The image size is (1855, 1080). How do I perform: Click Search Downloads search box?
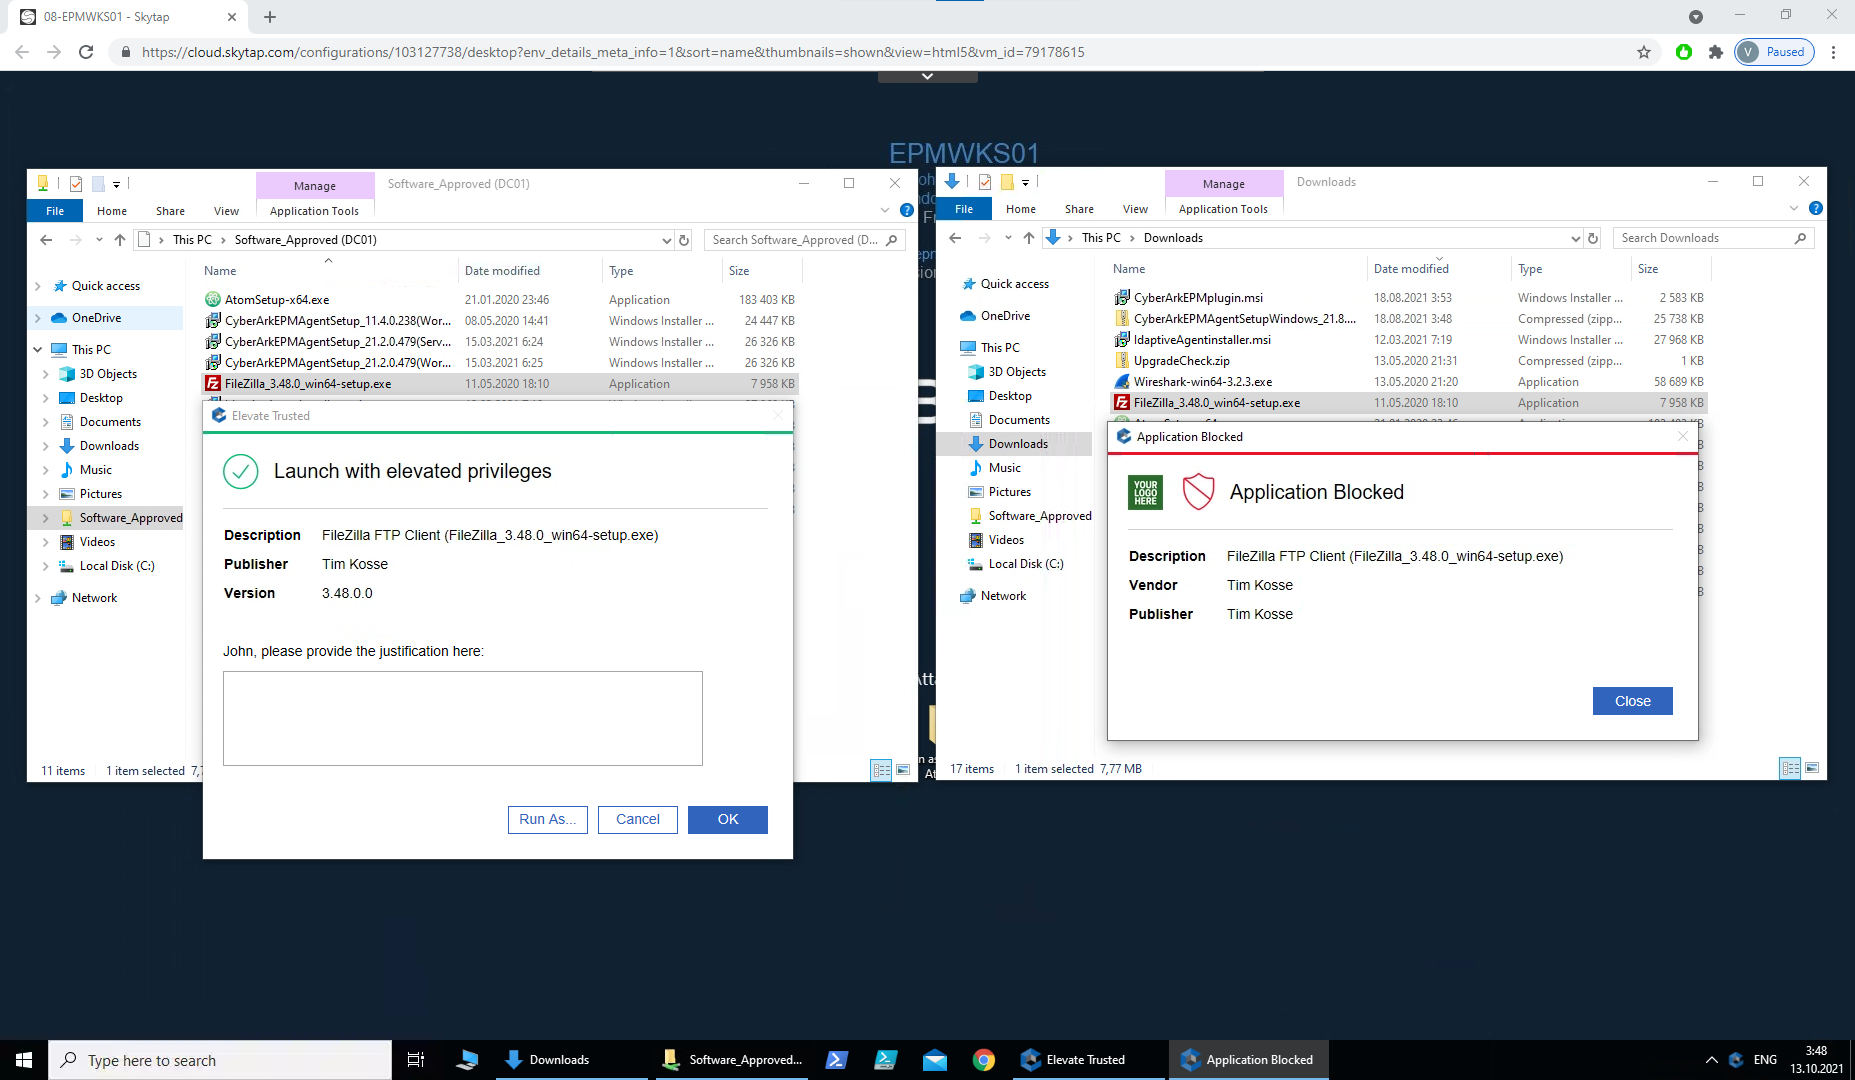[1713, 238]
